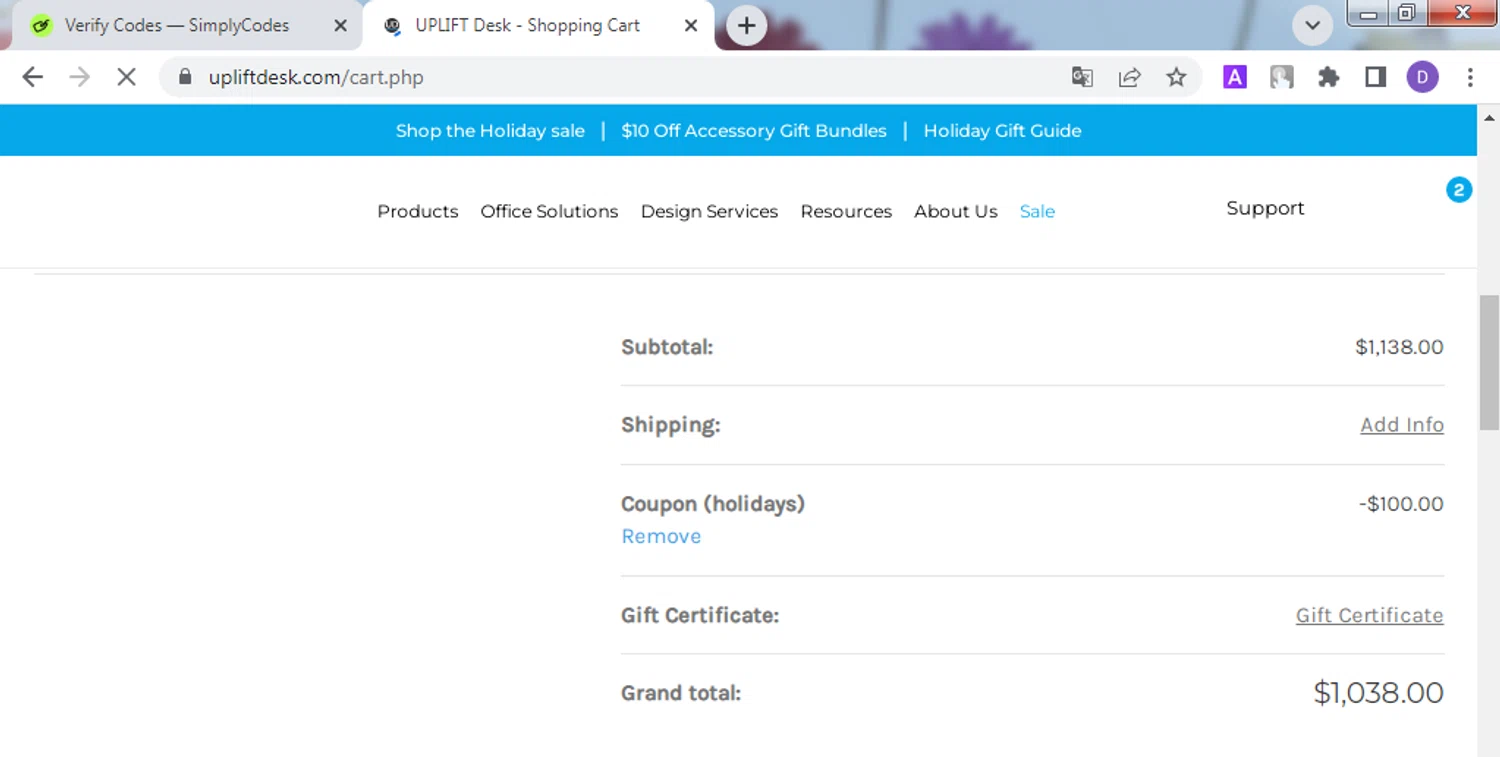Minimize the browser window

(1369, 13)
